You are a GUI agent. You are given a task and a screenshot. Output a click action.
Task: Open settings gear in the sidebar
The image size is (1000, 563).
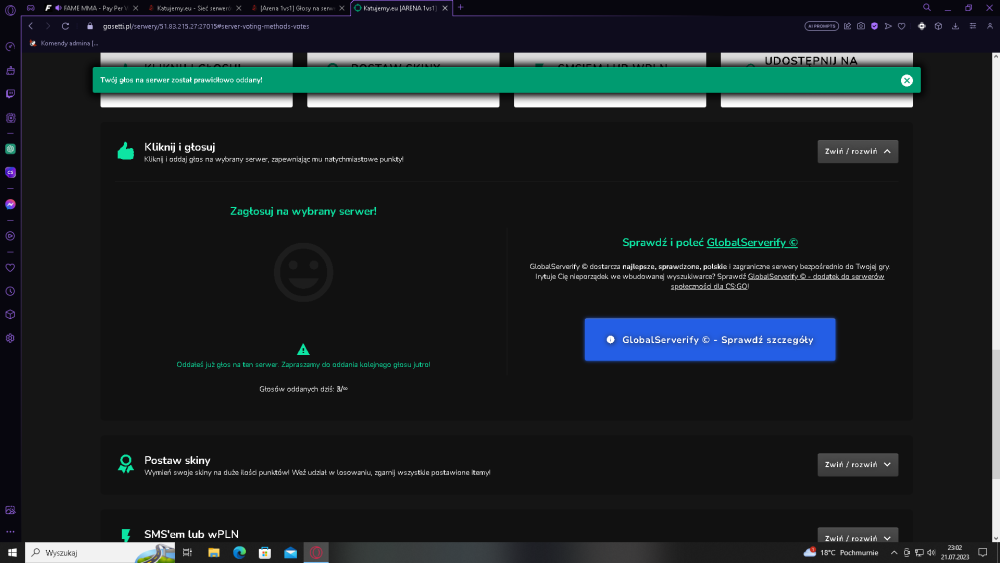pyautogui.click(x=10, y=338)
